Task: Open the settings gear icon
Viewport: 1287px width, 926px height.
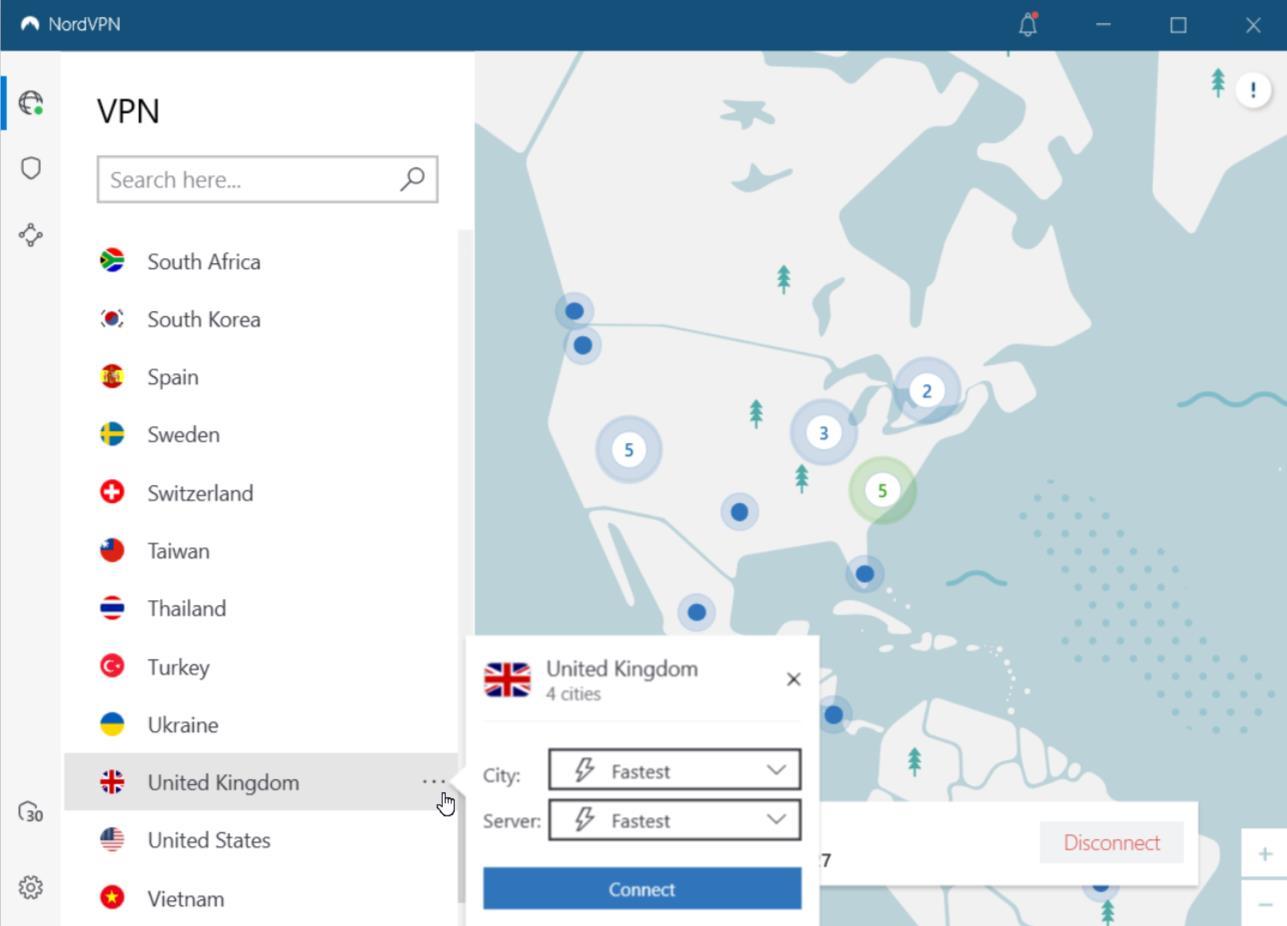Action: pyautogui.click(x=31, y=887)
